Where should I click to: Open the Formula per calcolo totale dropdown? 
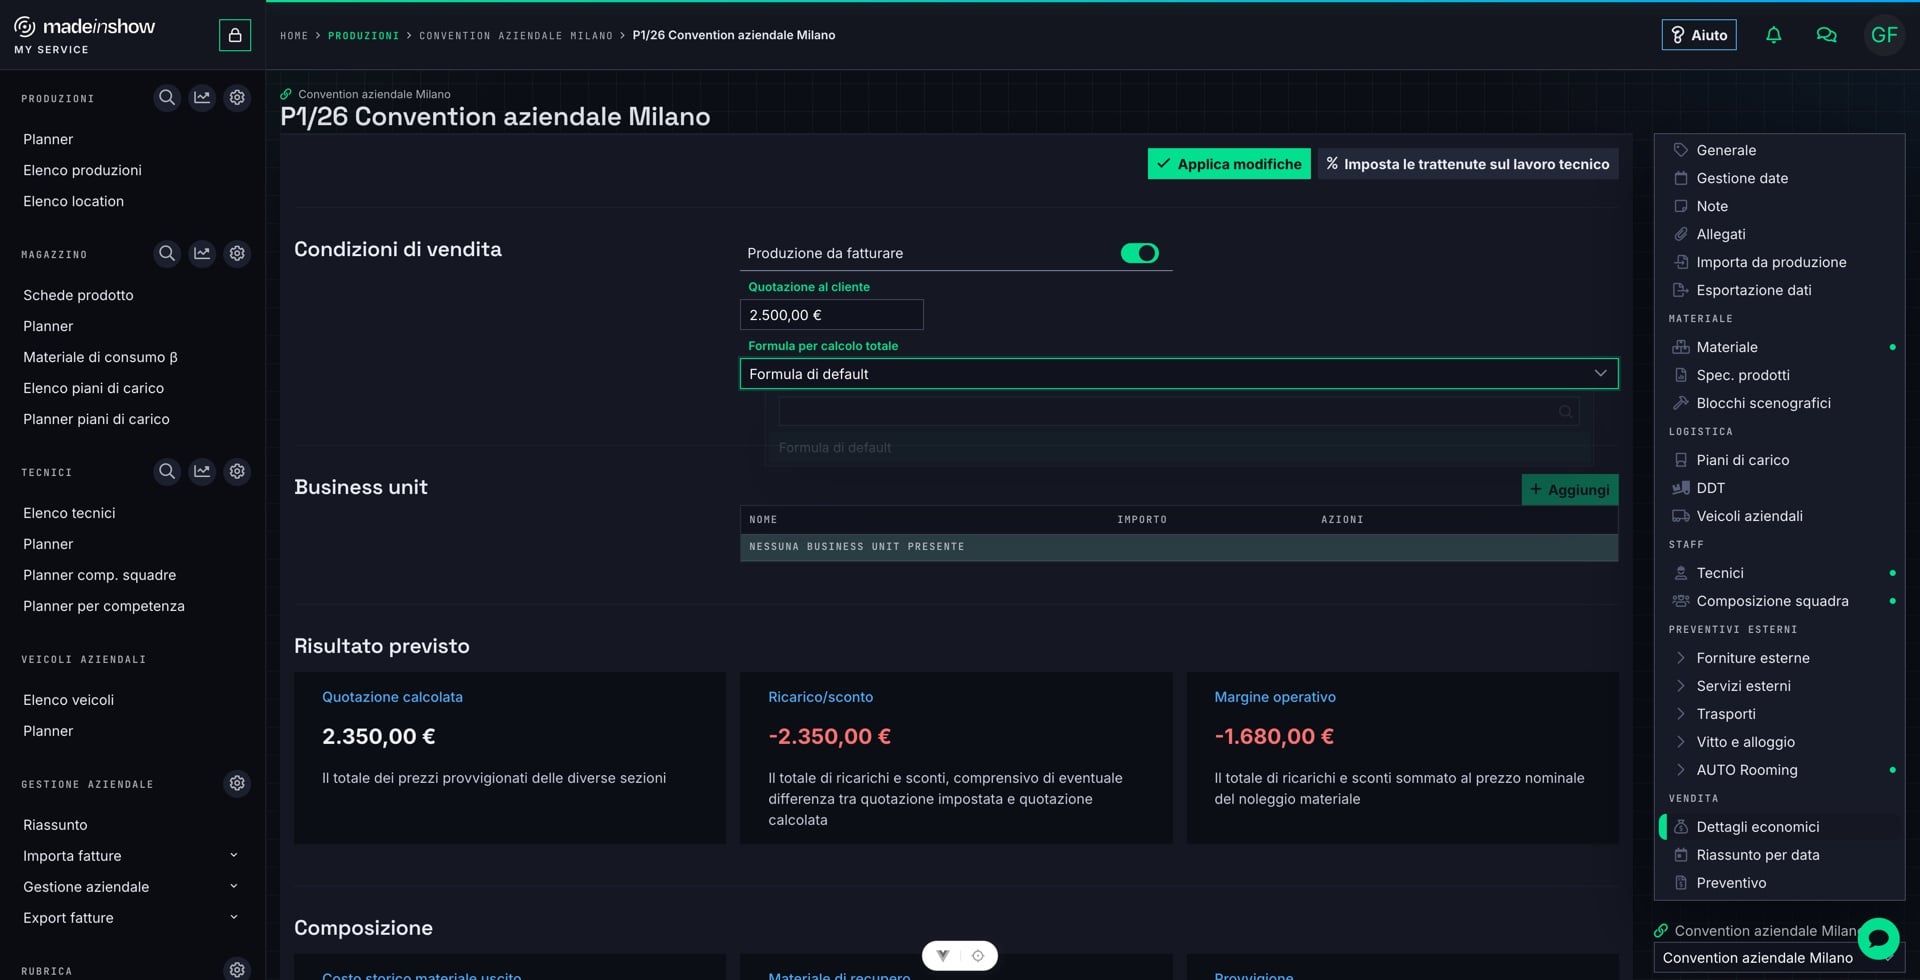tap(1178, 374)
